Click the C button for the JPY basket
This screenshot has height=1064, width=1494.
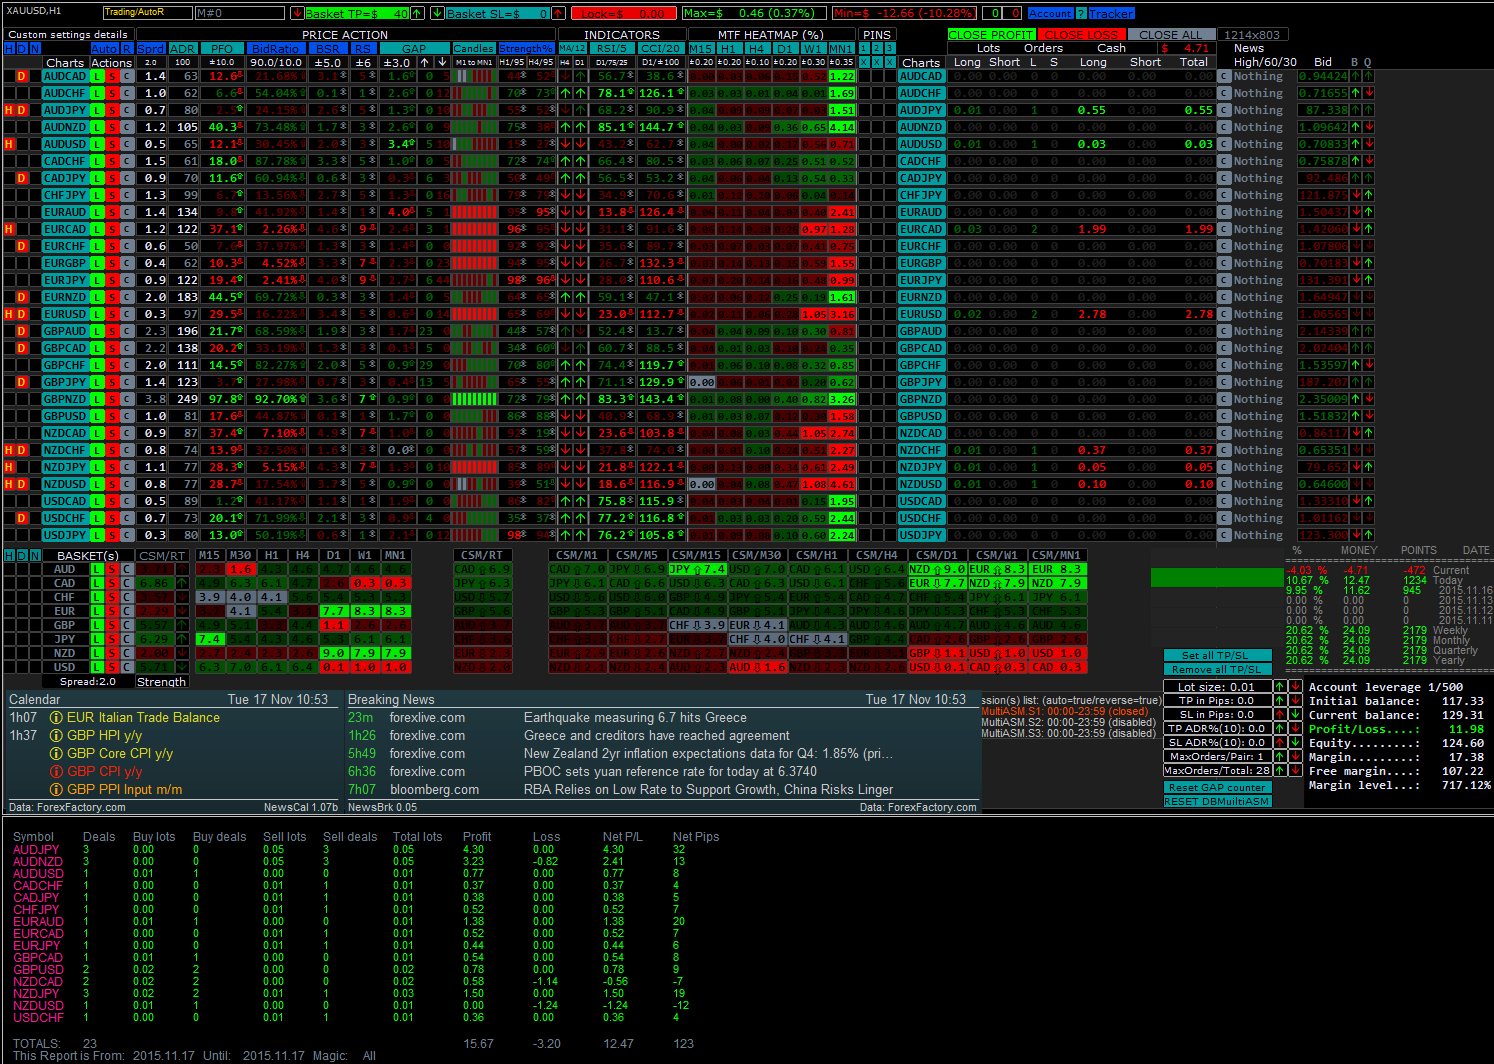click(127, 639)
